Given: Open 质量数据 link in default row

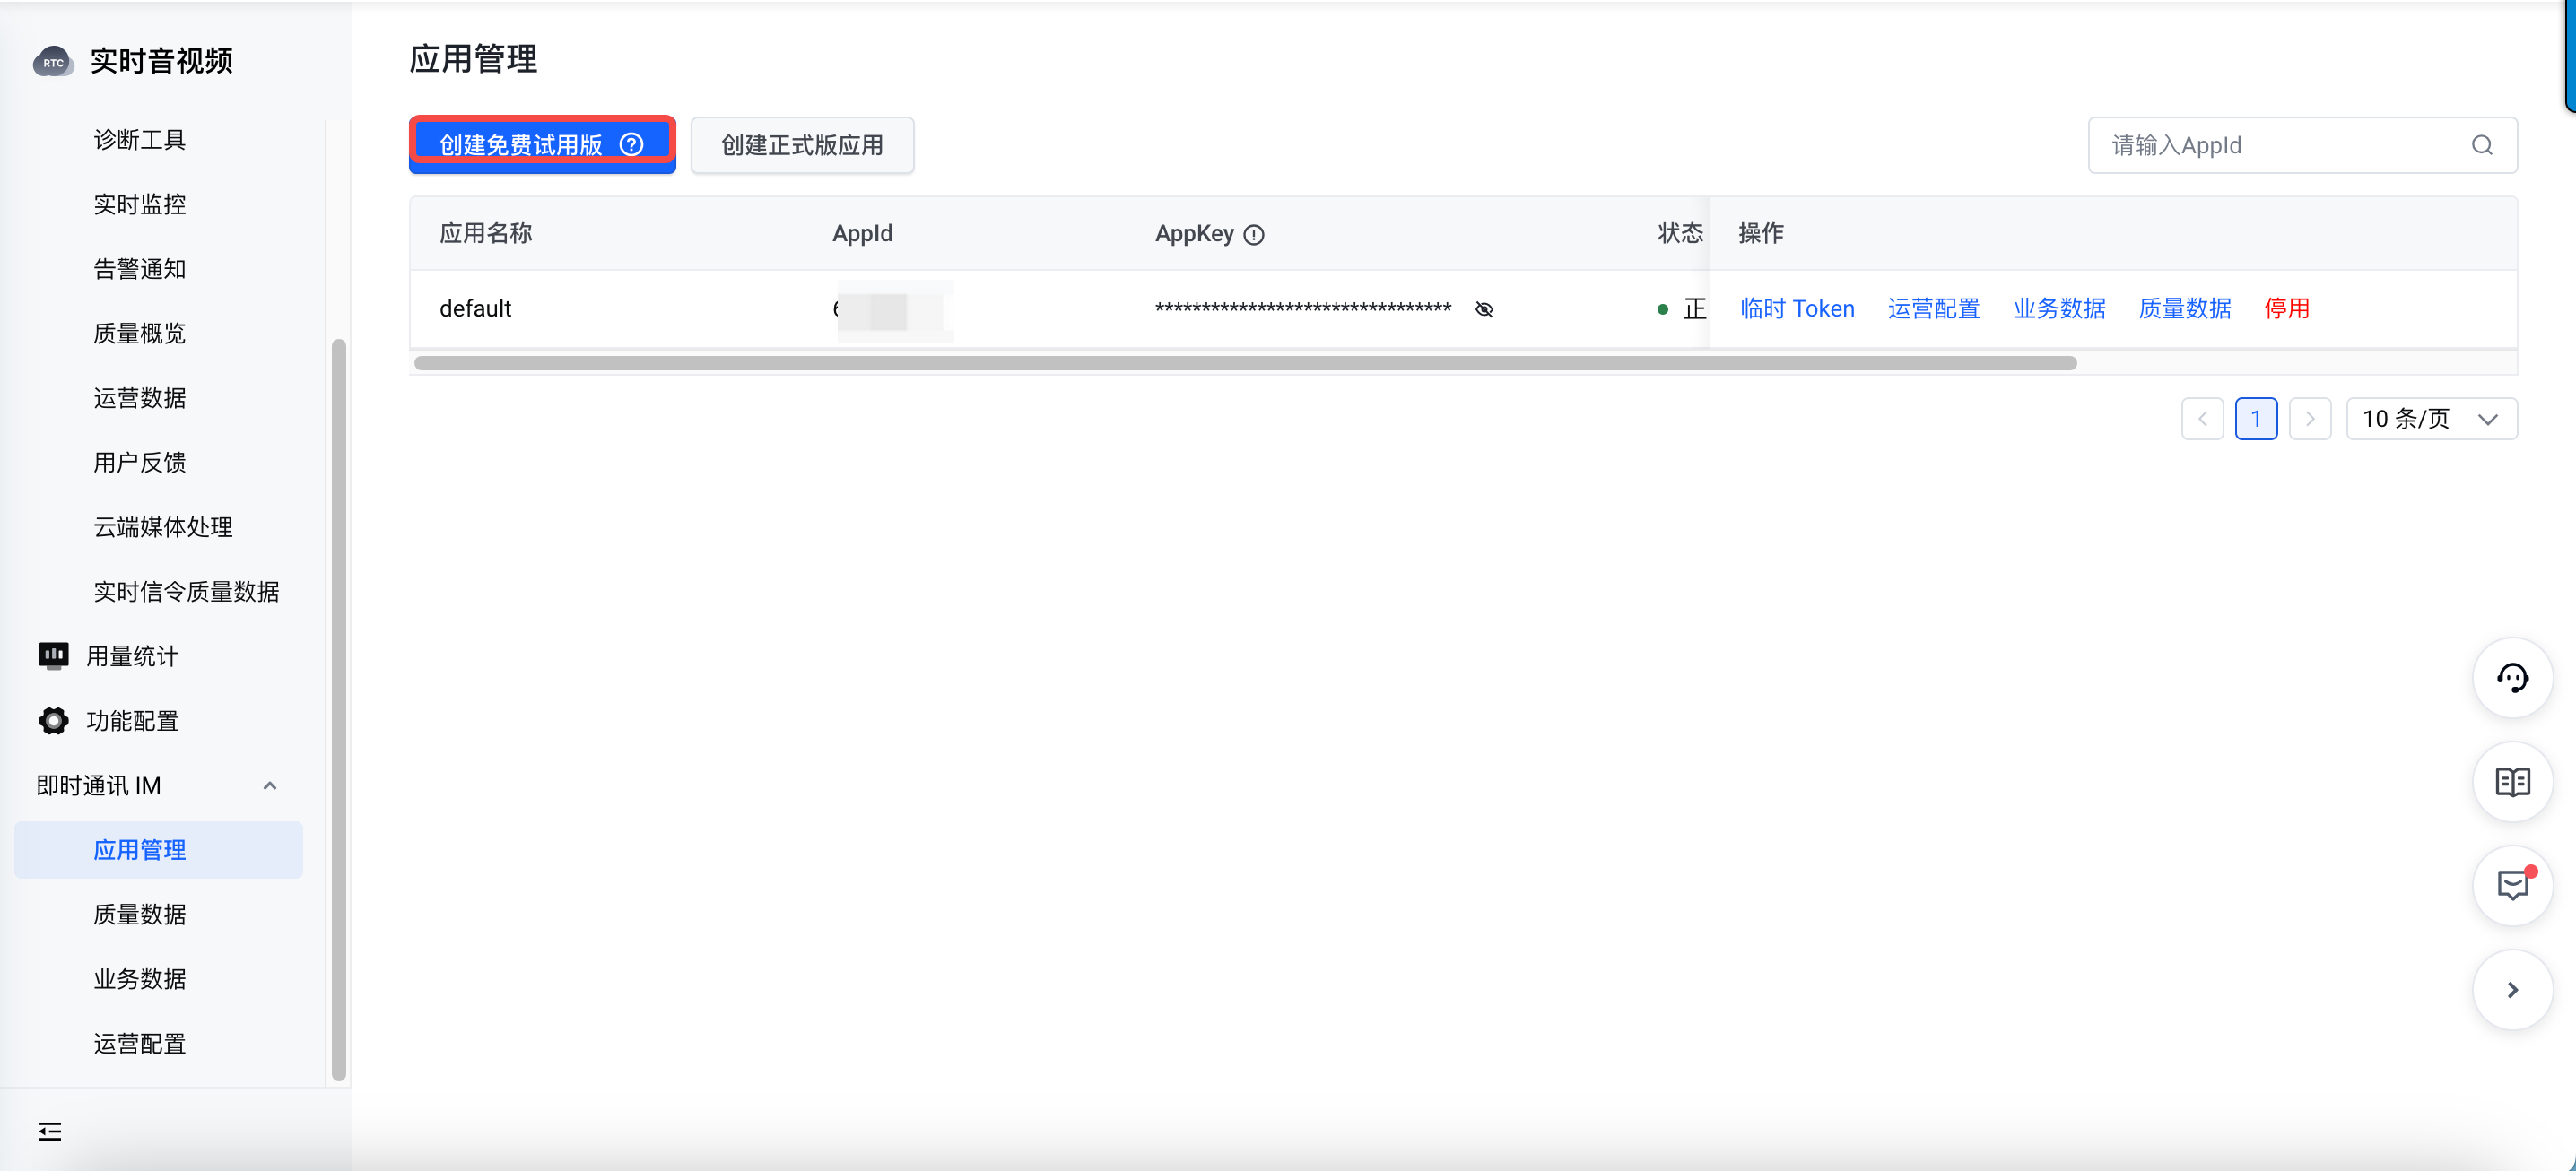Looking at the screenshot, I should (x=2184, y=309).
